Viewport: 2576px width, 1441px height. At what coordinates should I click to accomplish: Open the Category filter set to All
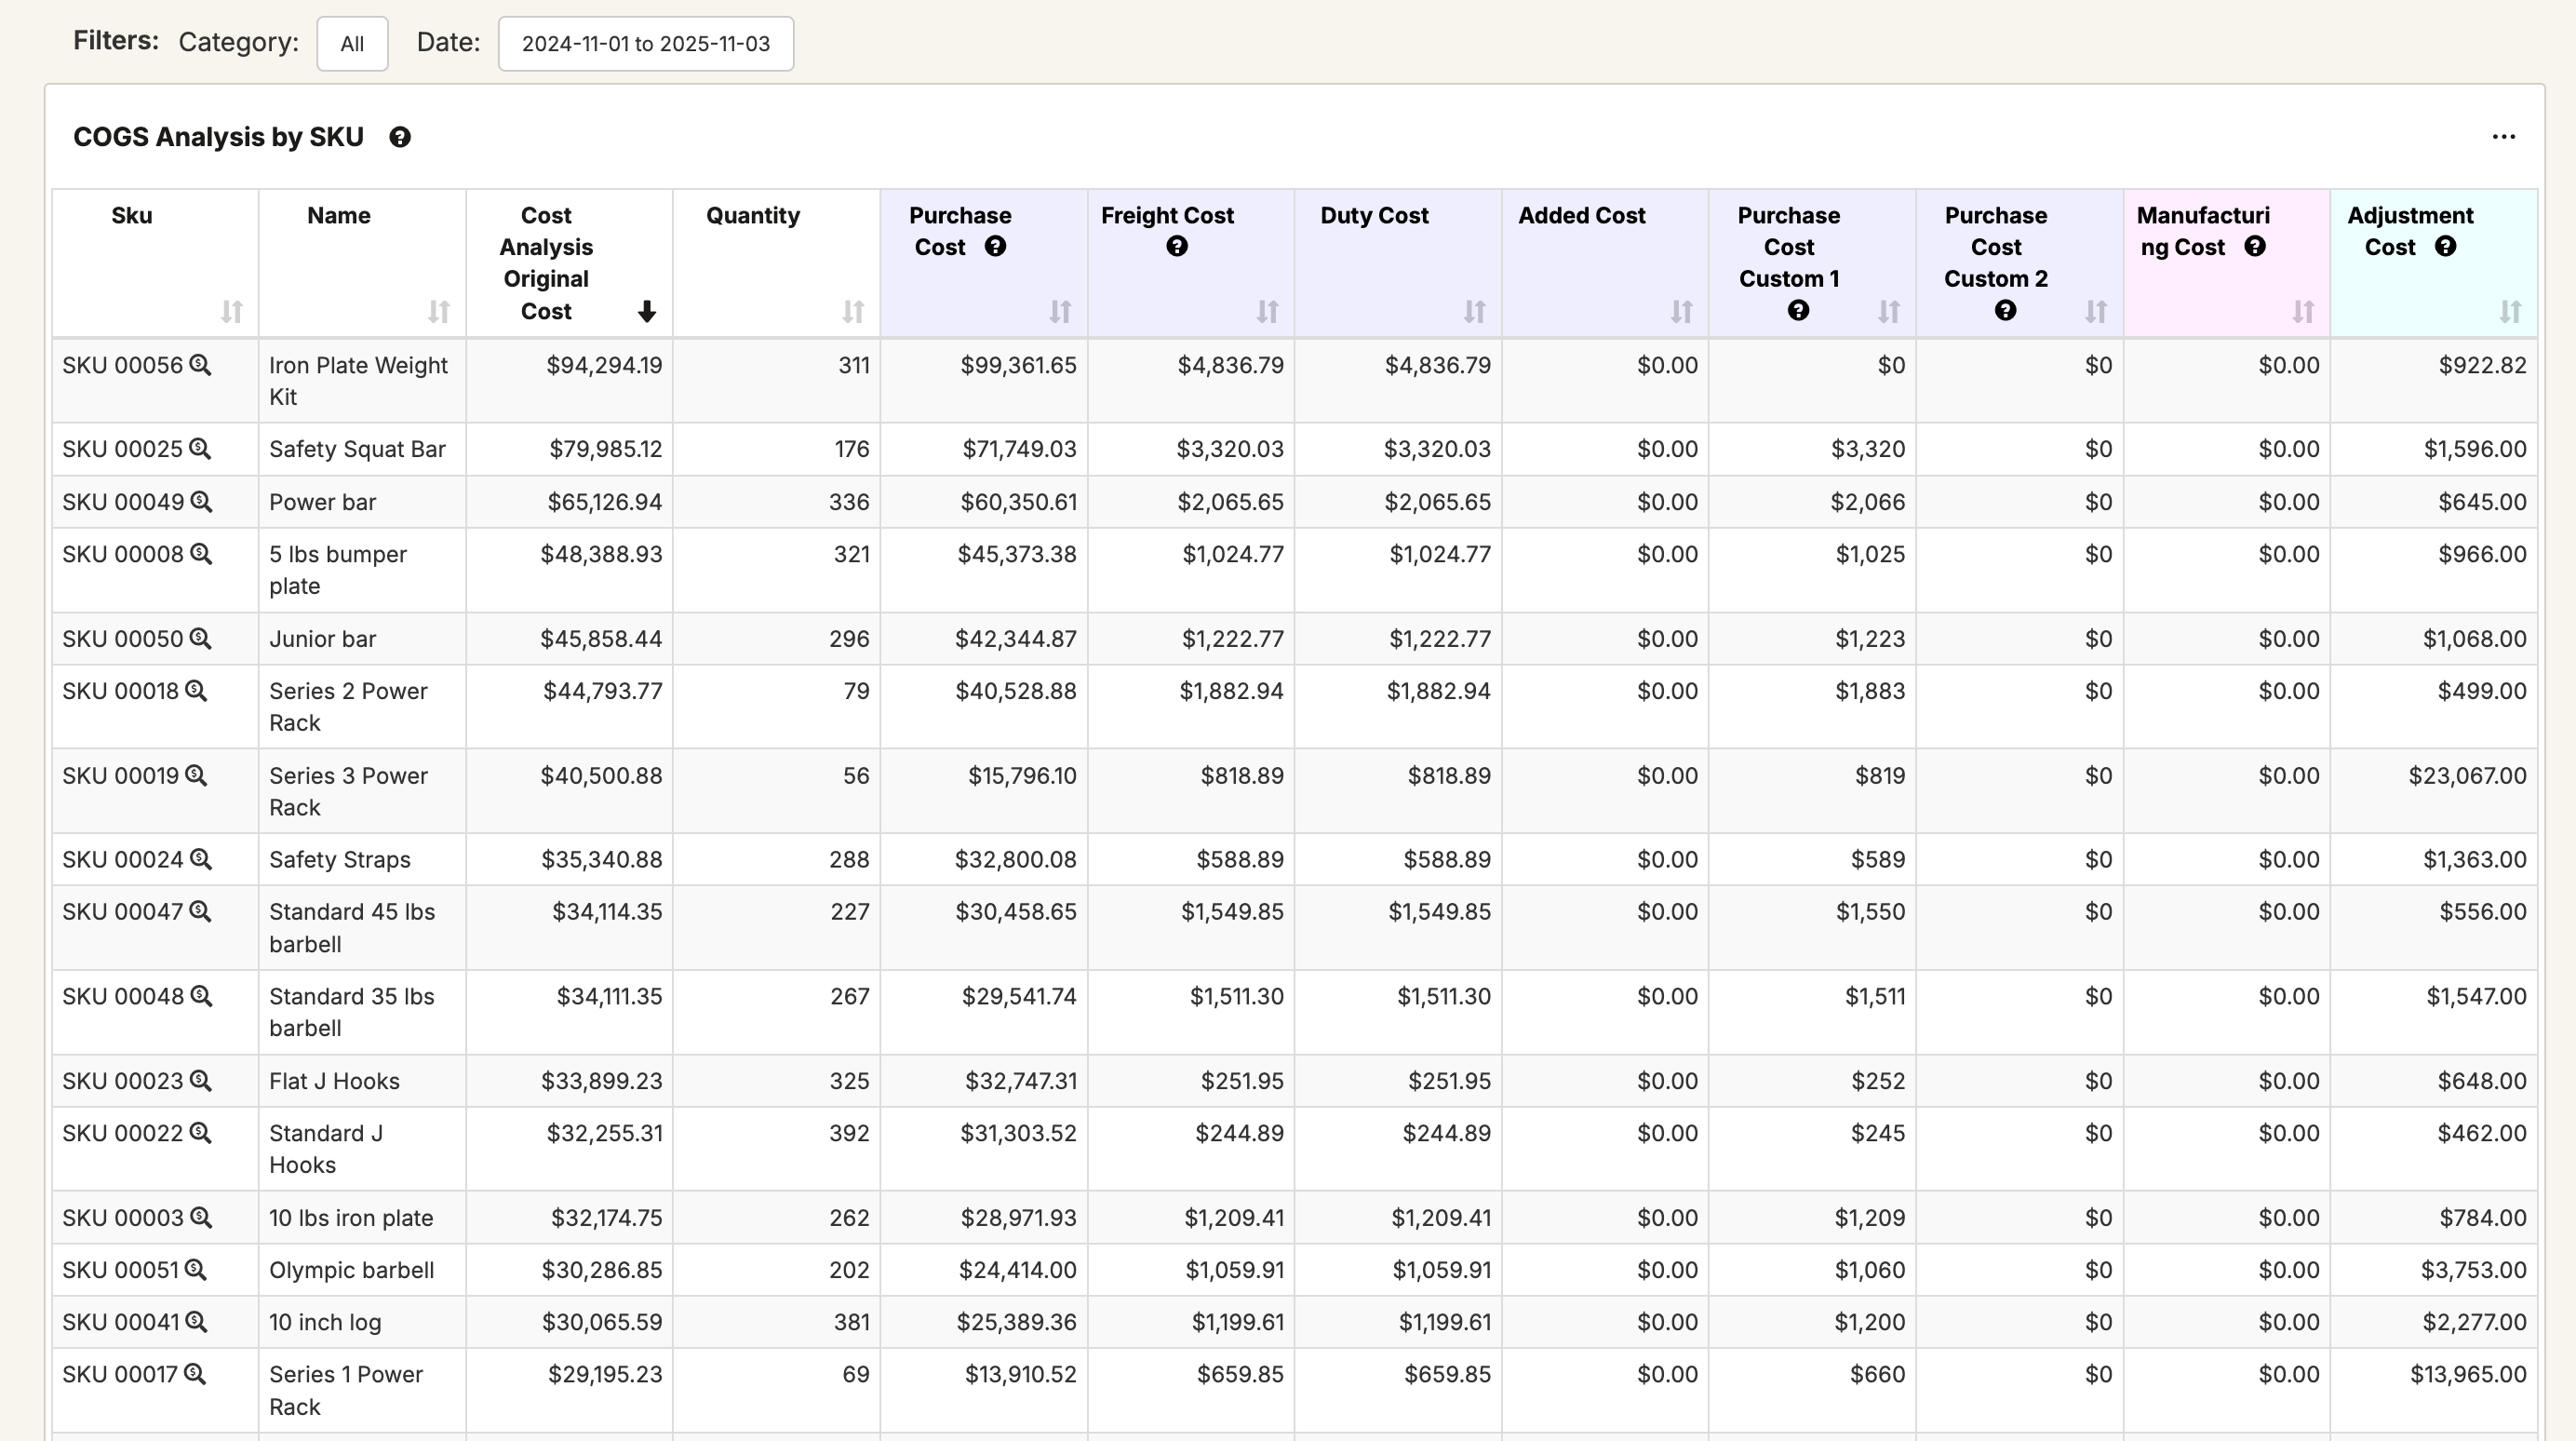click(352, 44)
